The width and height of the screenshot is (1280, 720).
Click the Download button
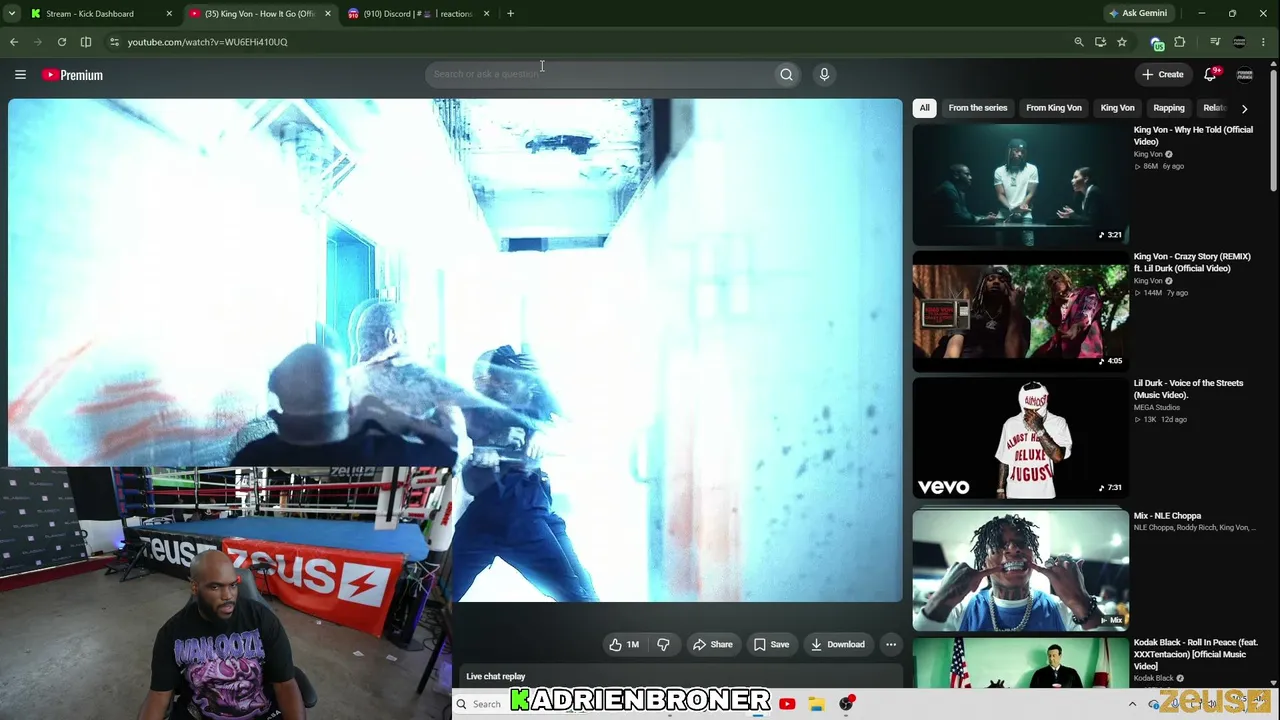tap(838, 644)
